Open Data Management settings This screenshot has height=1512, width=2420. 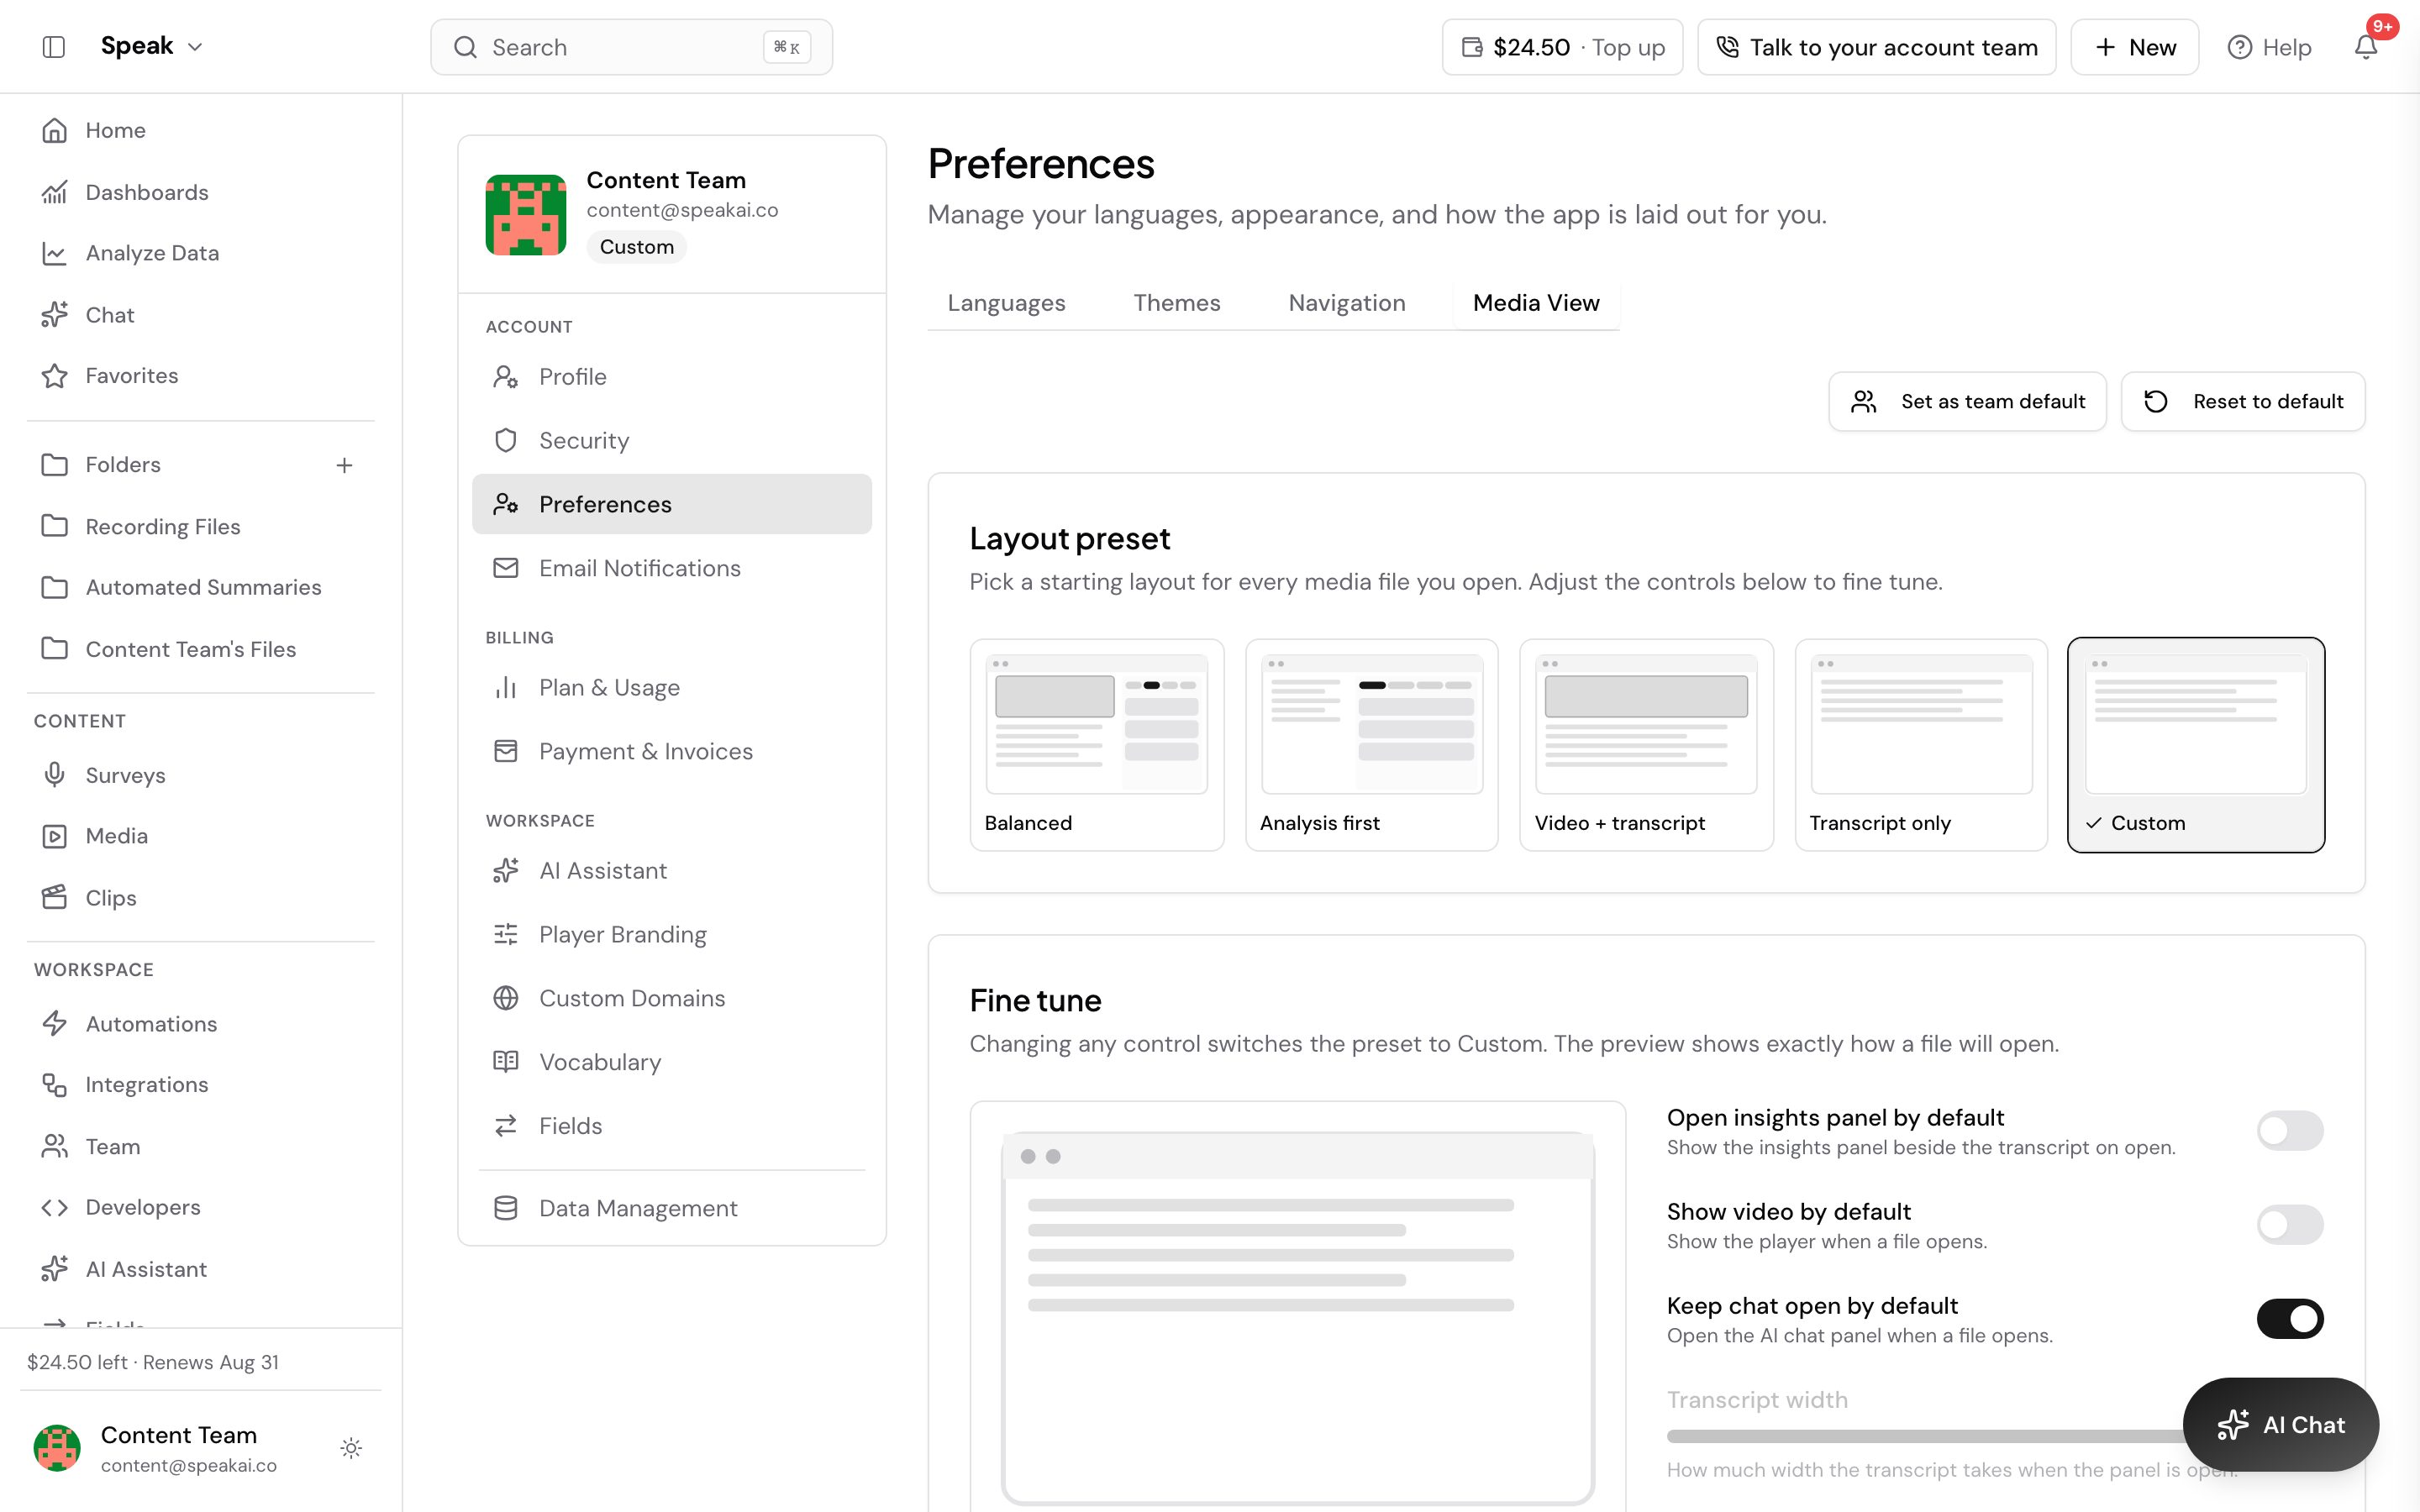[x=672, y=1208]
